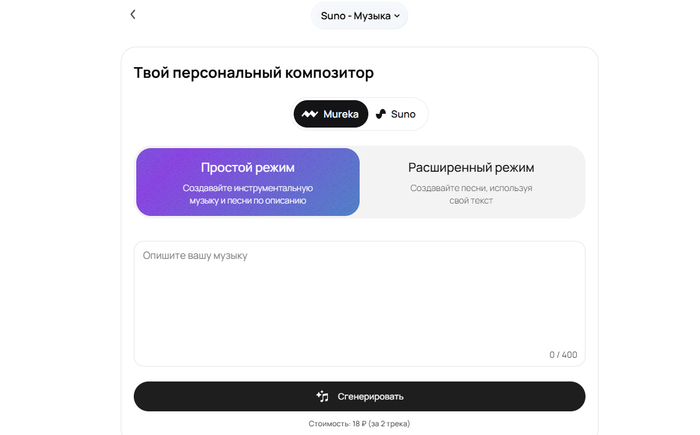700x435 pixels.
Task: Click the '(за 2 трека)' note below the button
Action: pos(390,424)
